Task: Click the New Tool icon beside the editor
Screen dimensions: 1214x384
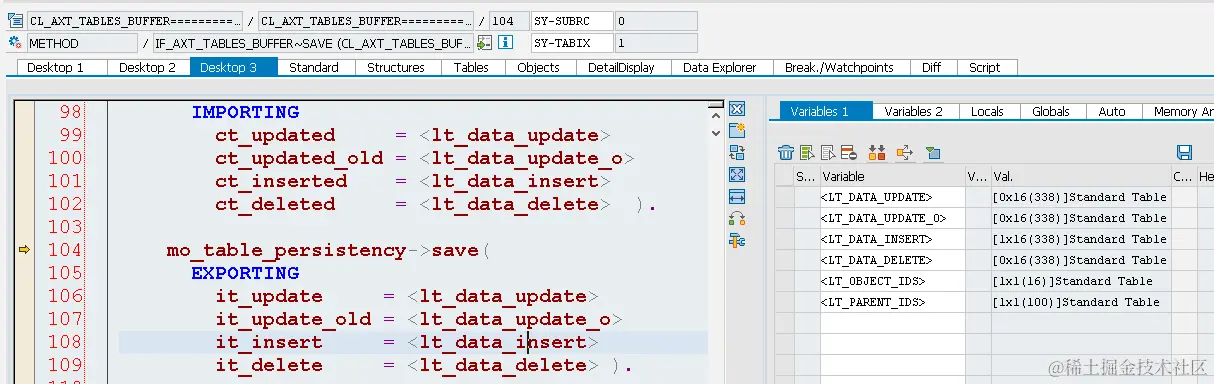Action: (737, 130)
